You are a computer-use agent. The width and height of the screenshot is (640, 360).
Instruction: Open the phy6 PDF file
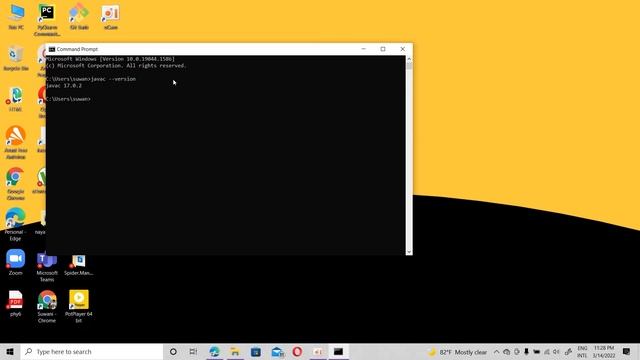tap(16, 303)
